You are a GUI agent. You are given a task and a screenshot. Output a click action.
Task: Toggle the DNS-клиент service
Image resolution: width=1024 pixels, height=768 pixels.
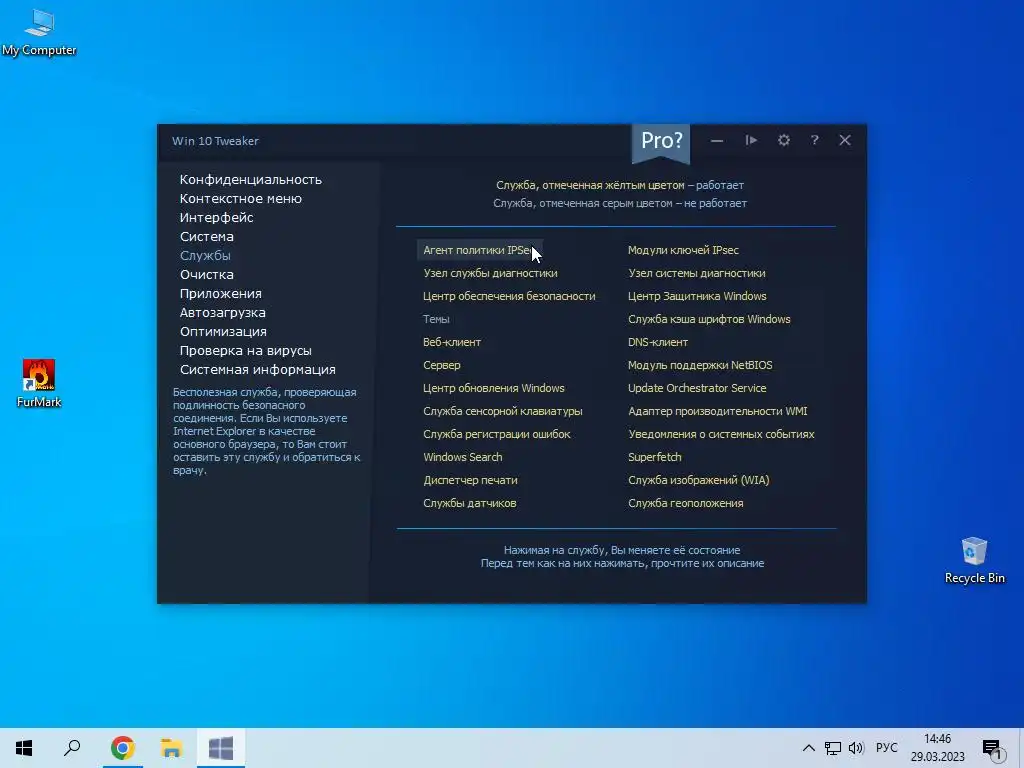pos(658,342)
